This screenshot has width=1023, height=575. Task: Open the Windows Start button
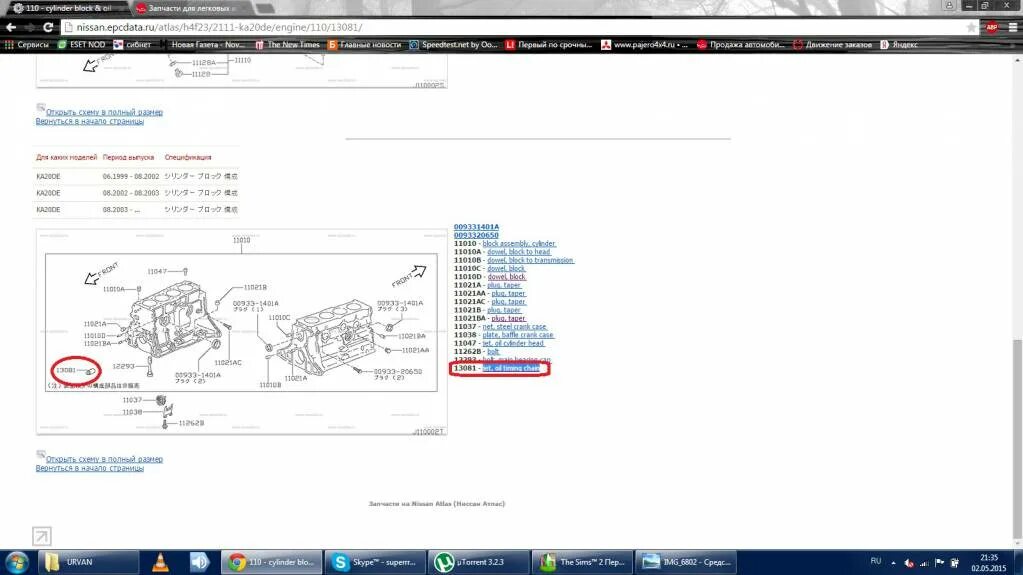click(16, 562)
